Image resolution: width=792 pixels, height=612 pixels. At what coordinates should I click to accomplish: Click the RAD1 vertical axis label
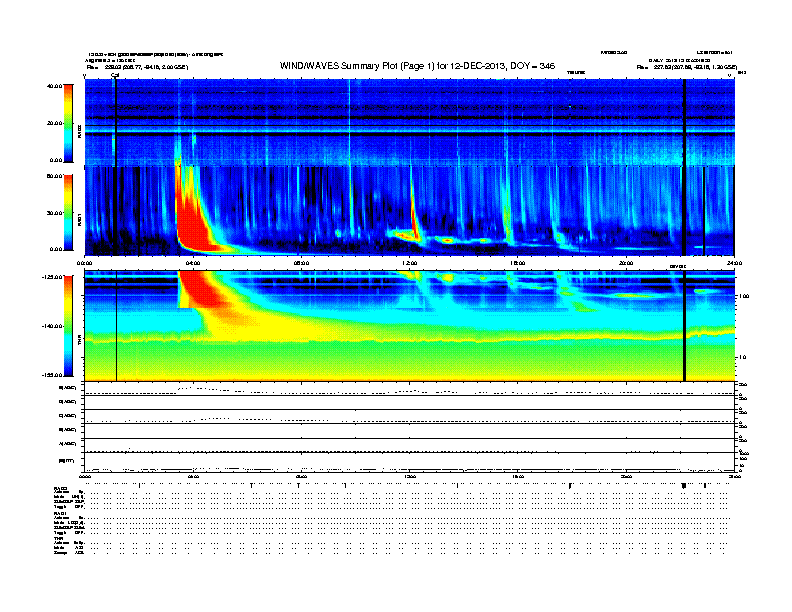tap(79, 219)
